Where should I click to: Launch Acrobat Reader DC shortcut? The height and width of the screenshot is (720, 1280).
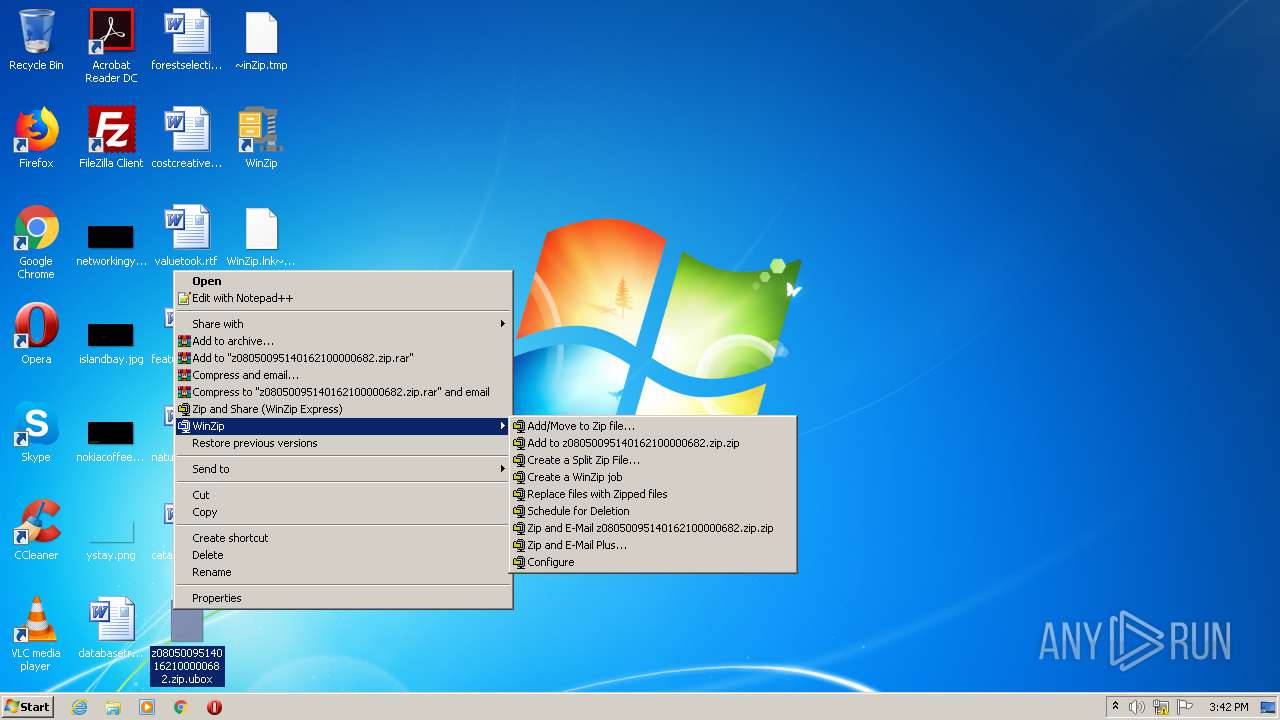tap(111, 46)
